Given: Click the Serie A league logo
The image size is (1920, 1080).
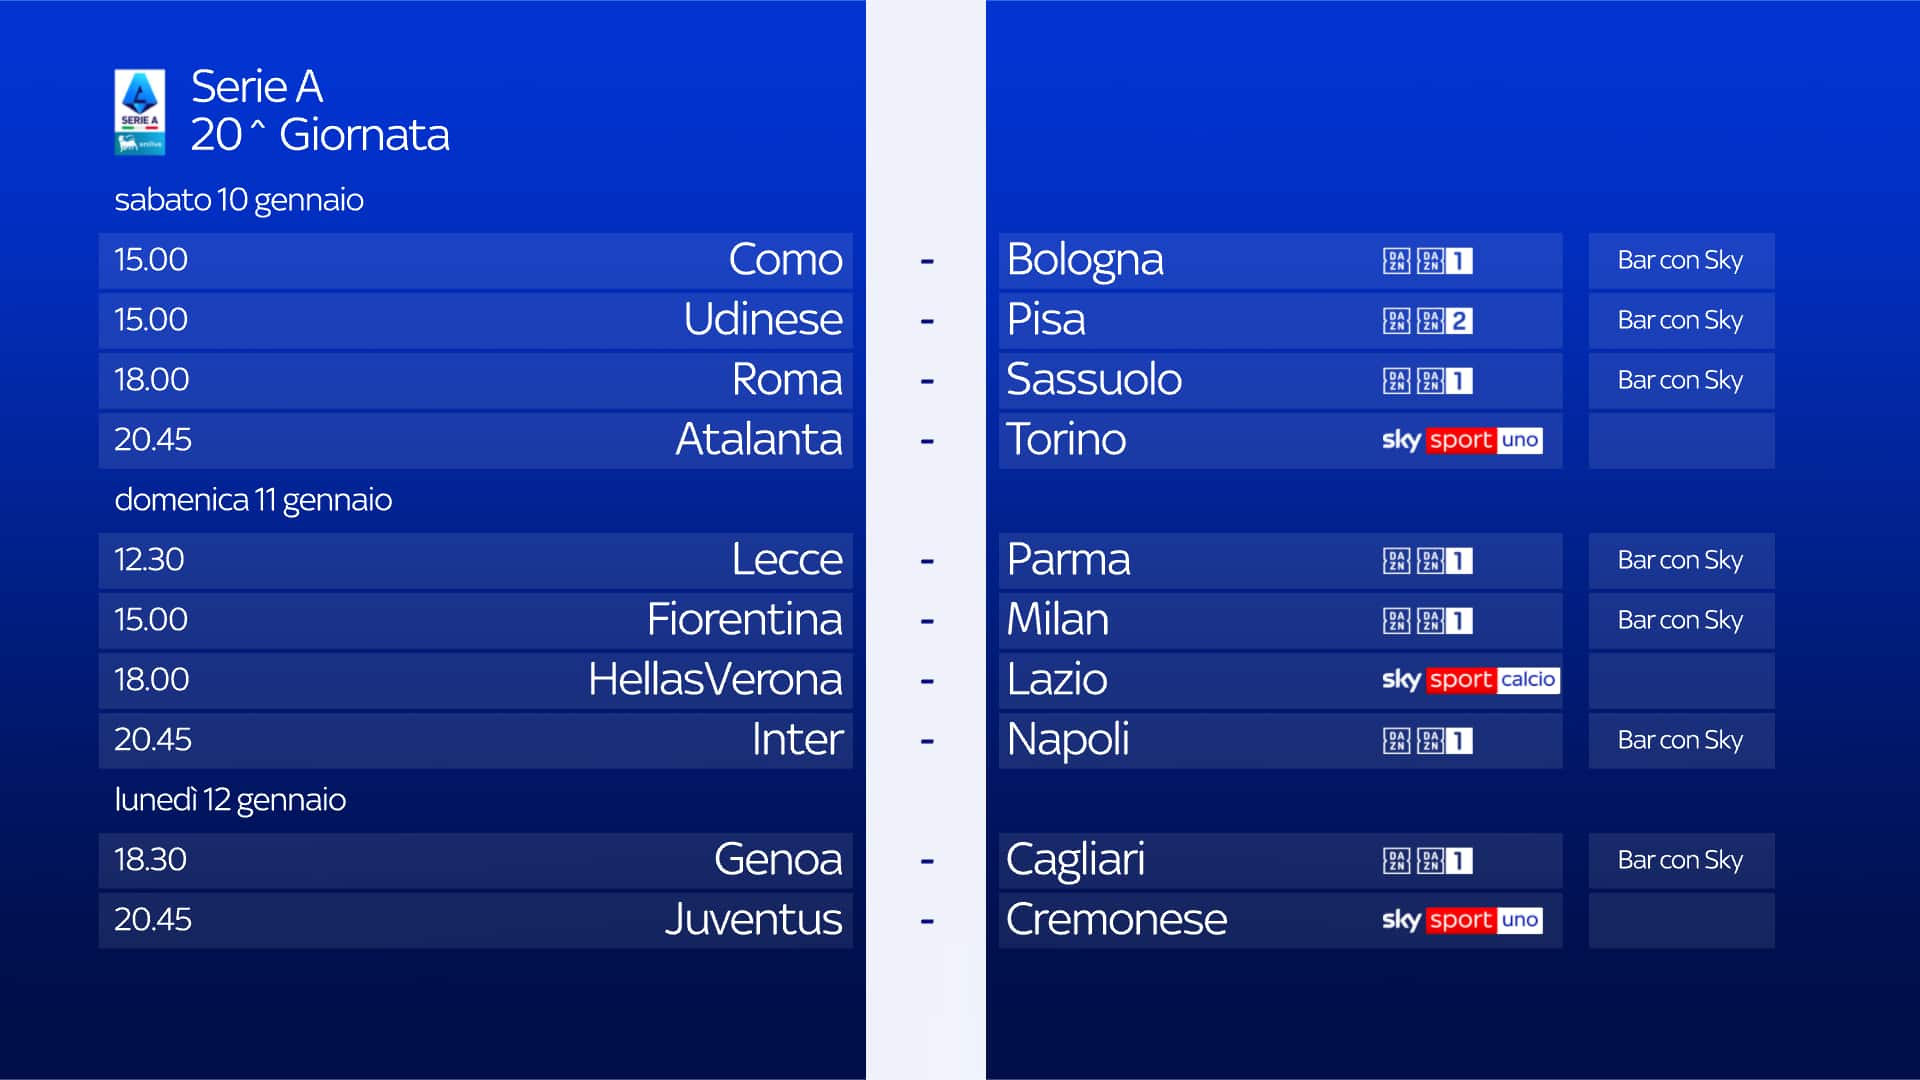Looking at the screenshot, I should (x=139, y=111).
